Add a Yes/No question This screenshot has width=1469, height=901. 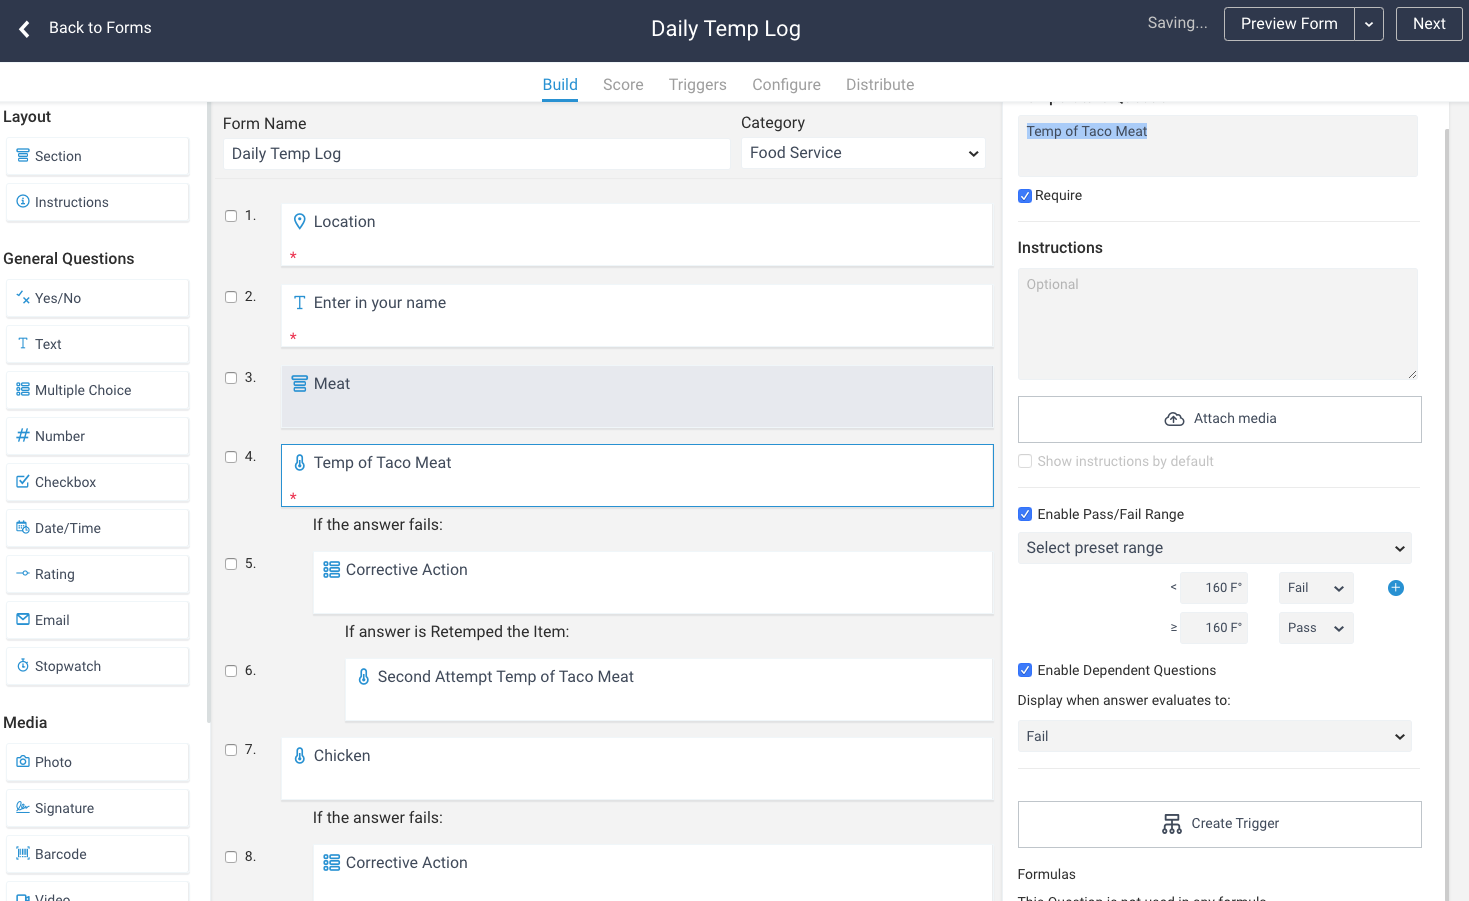click(97, 298)
